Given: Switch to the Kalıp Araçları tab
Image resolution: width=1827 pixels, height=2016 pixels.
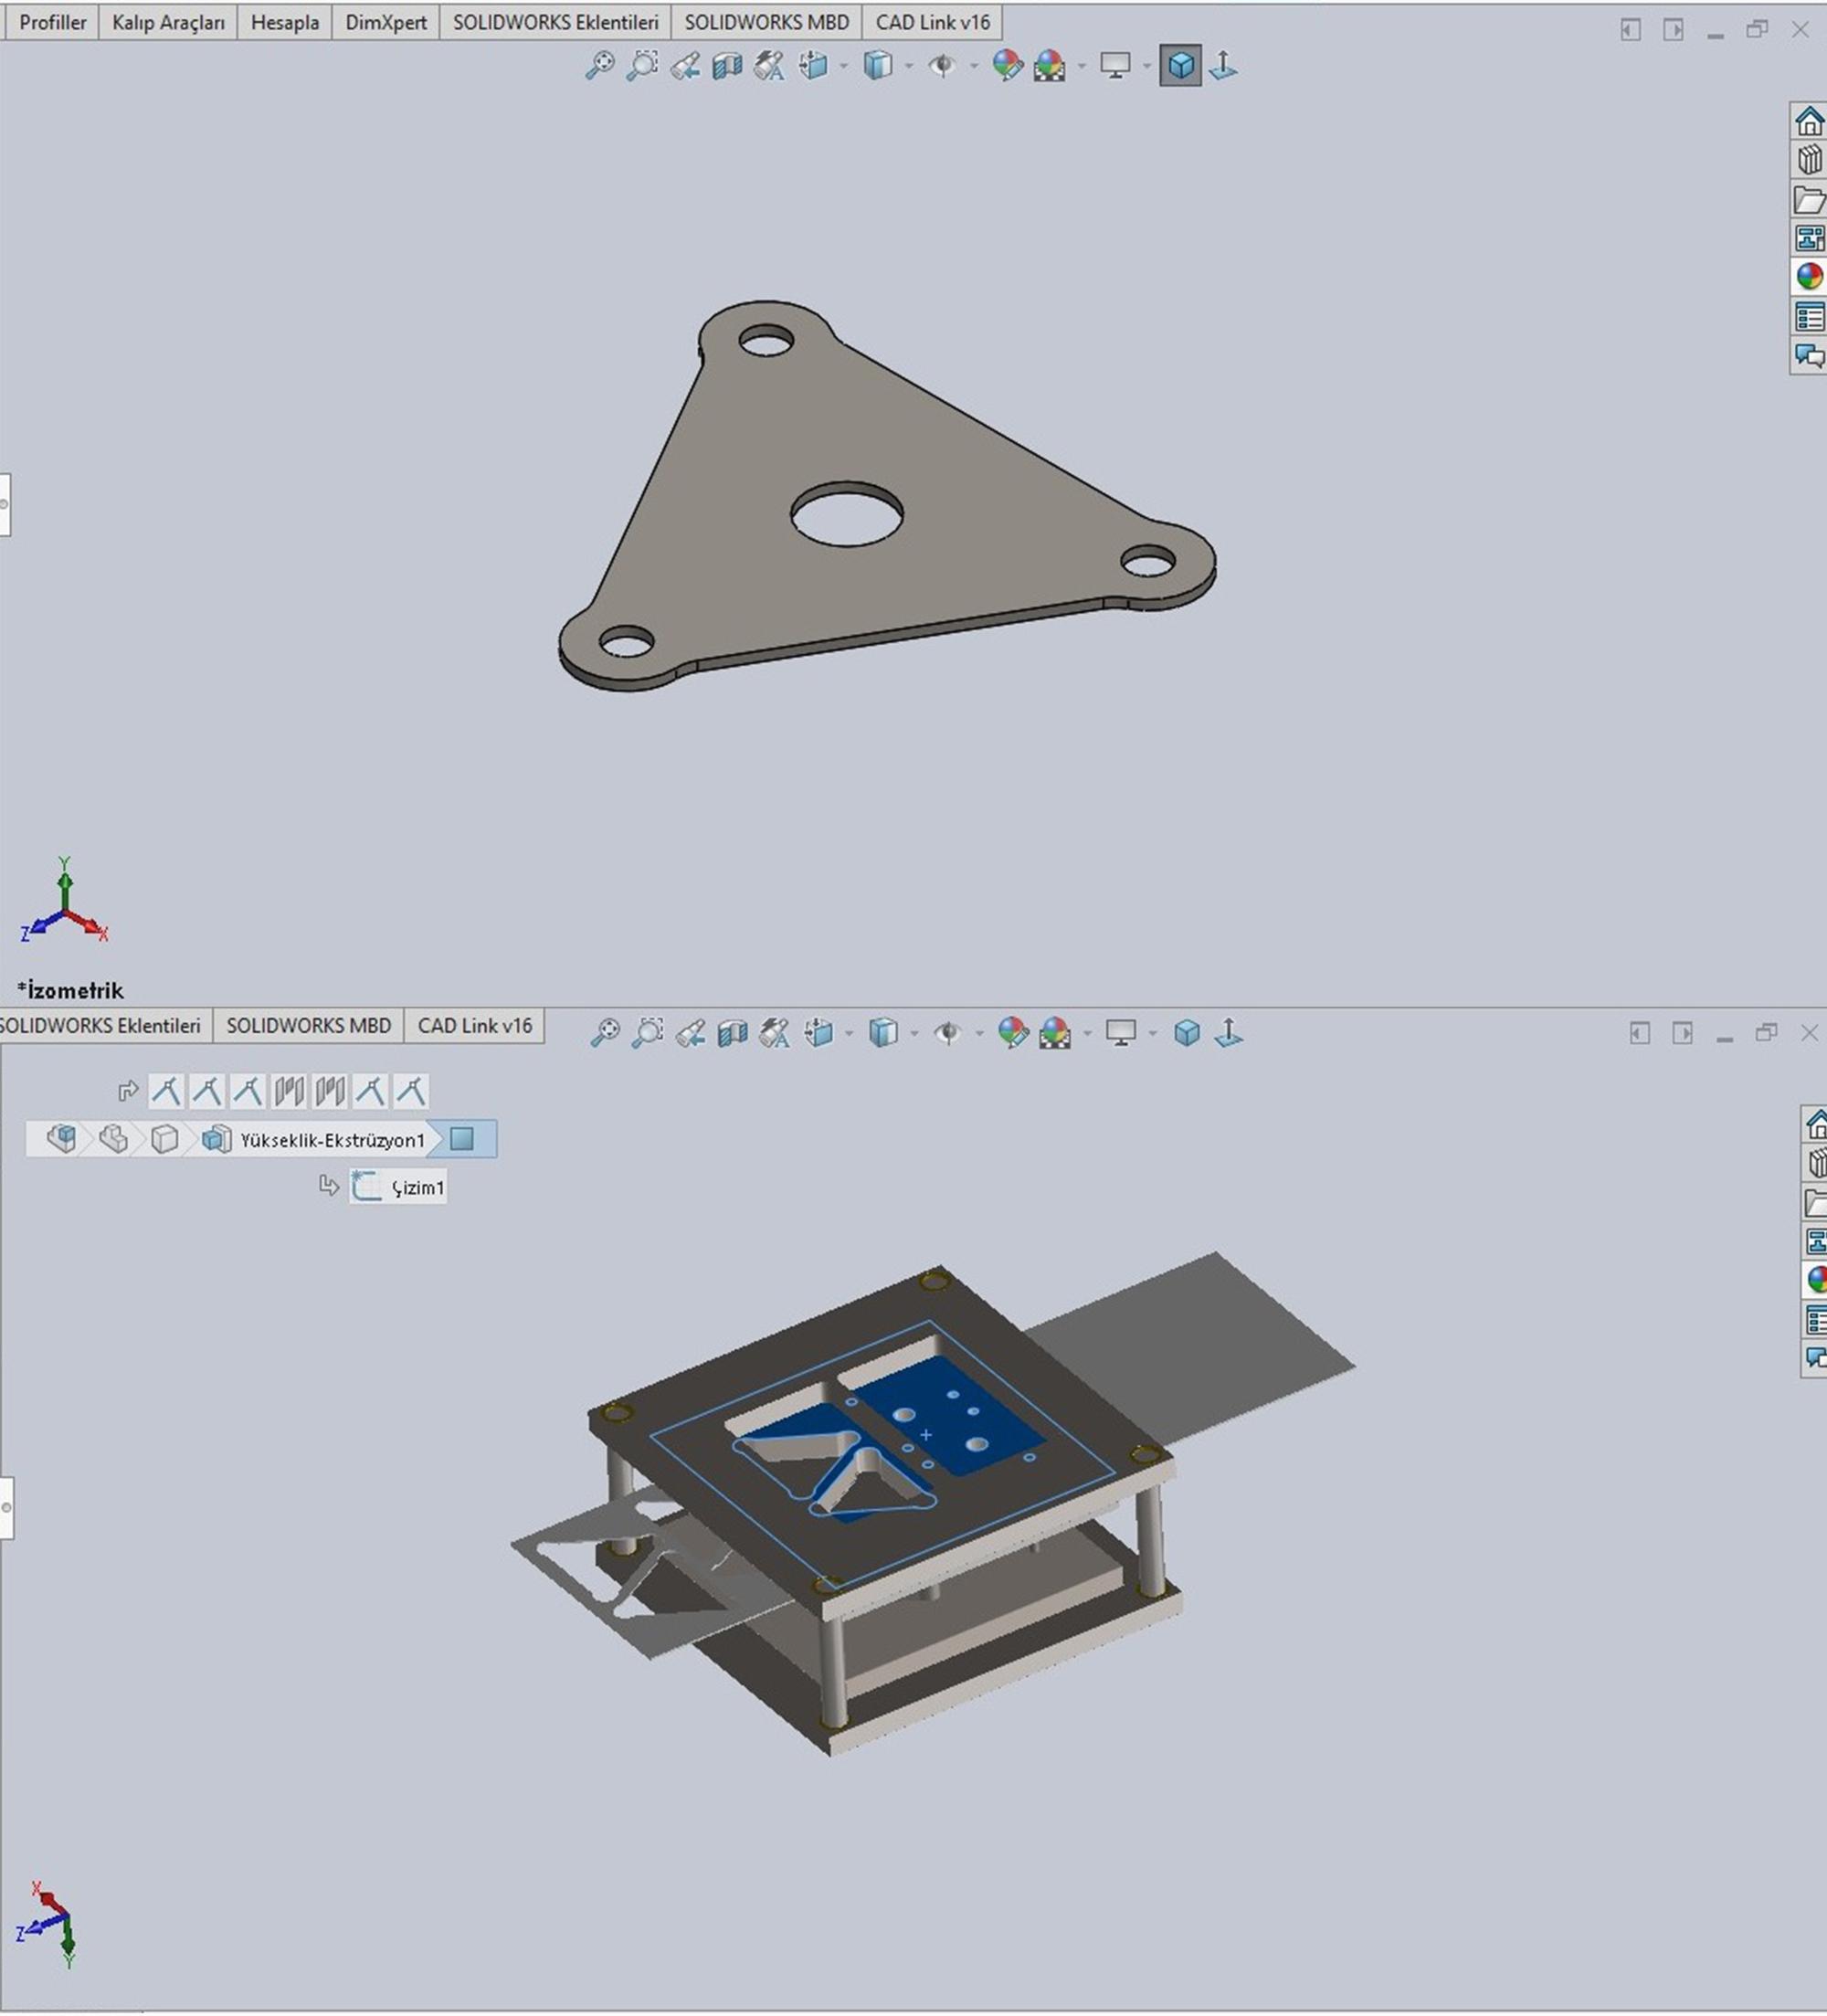Looking at the screenshot, I should pos(168,22).
